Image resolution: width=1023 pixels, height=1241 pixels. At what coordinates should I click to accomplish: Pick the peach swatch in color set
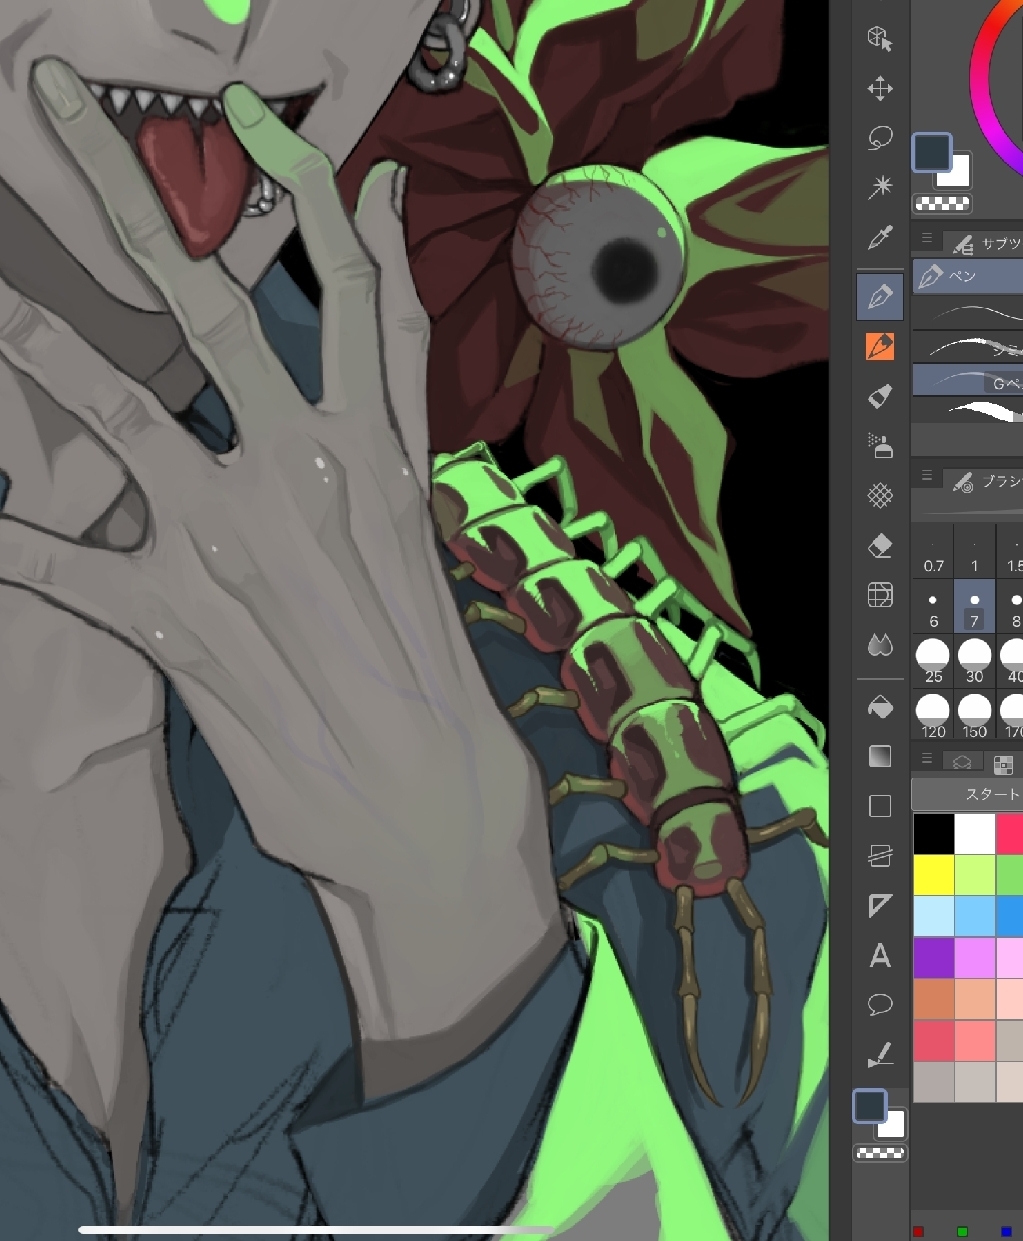click(x=975, y=999)
